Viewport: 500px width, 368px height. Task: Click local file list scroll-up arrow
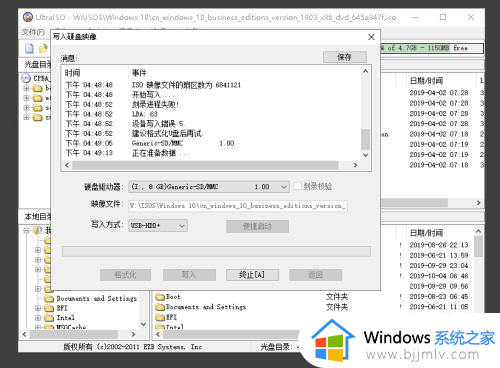coord(479,231)
